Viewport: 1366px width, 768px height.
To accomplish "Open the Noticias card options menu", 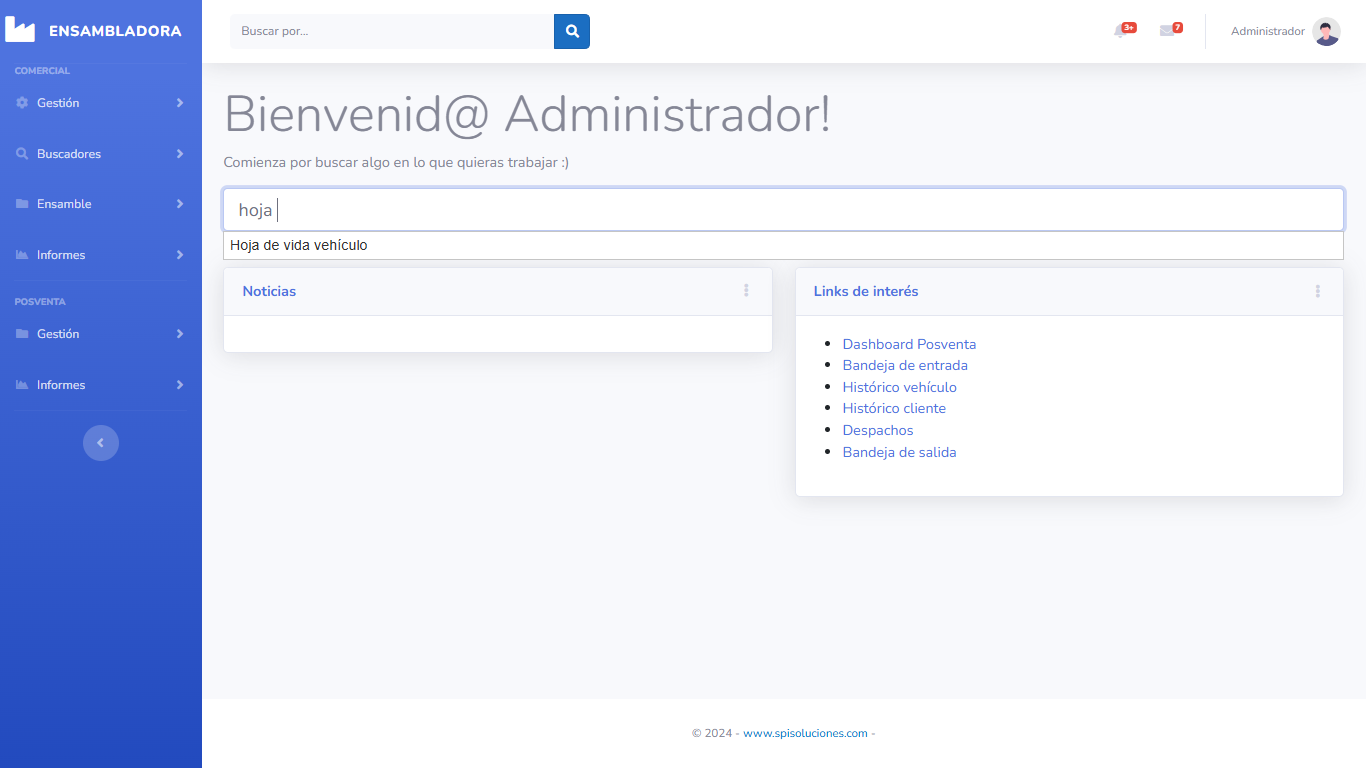I will pos(746,291).
